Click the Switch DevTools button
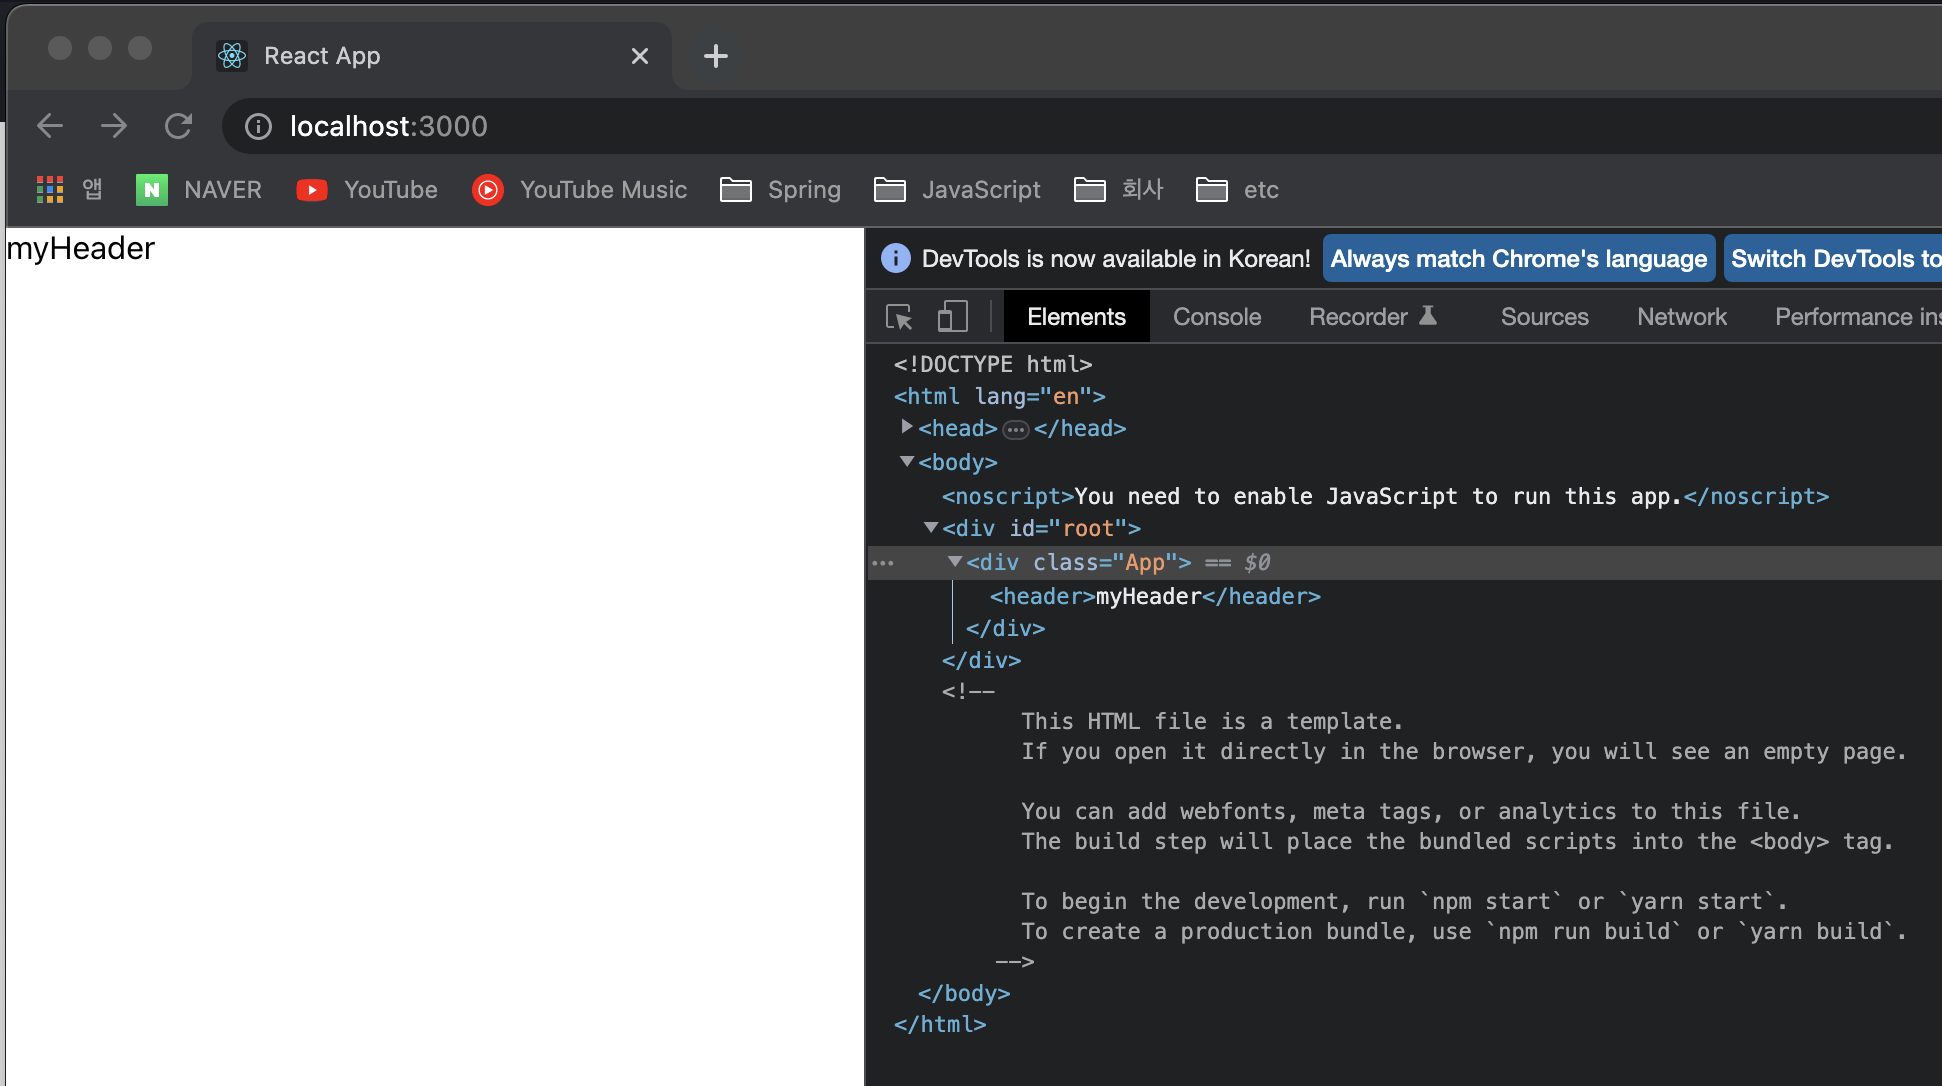The image size is (1942, 1086). [1835, 259]
